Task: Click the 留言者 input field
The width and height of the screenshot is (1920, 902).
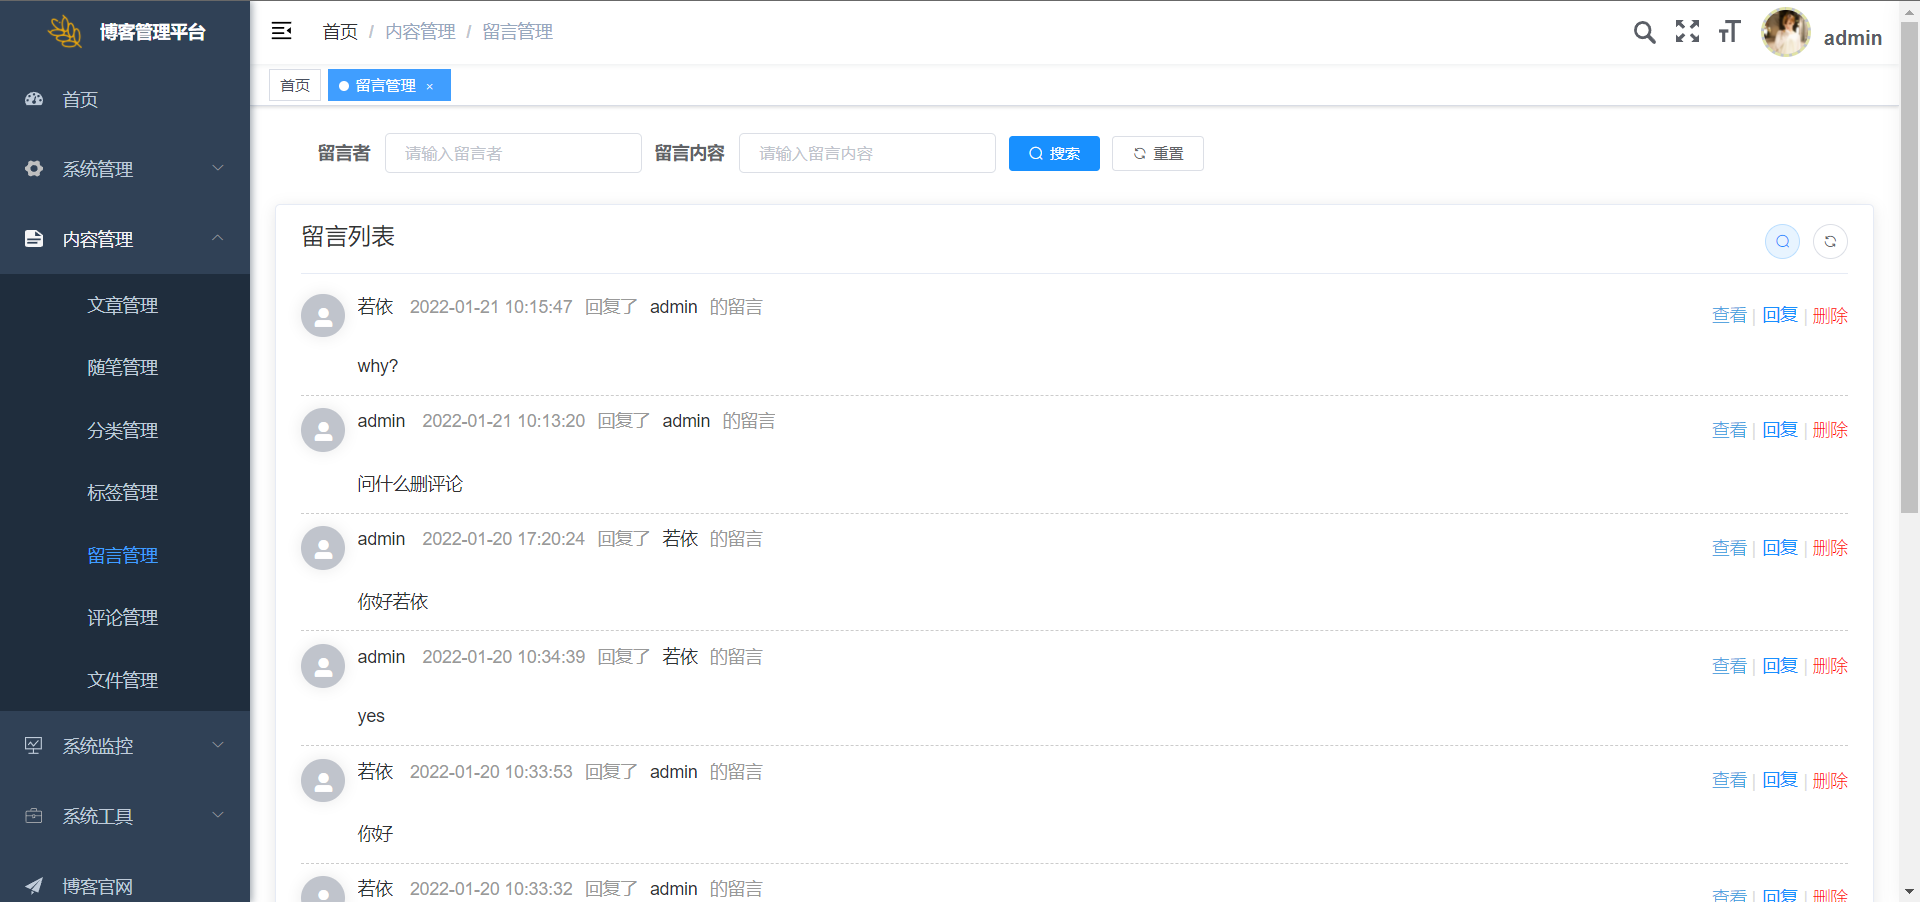Action: coord(513,153)
